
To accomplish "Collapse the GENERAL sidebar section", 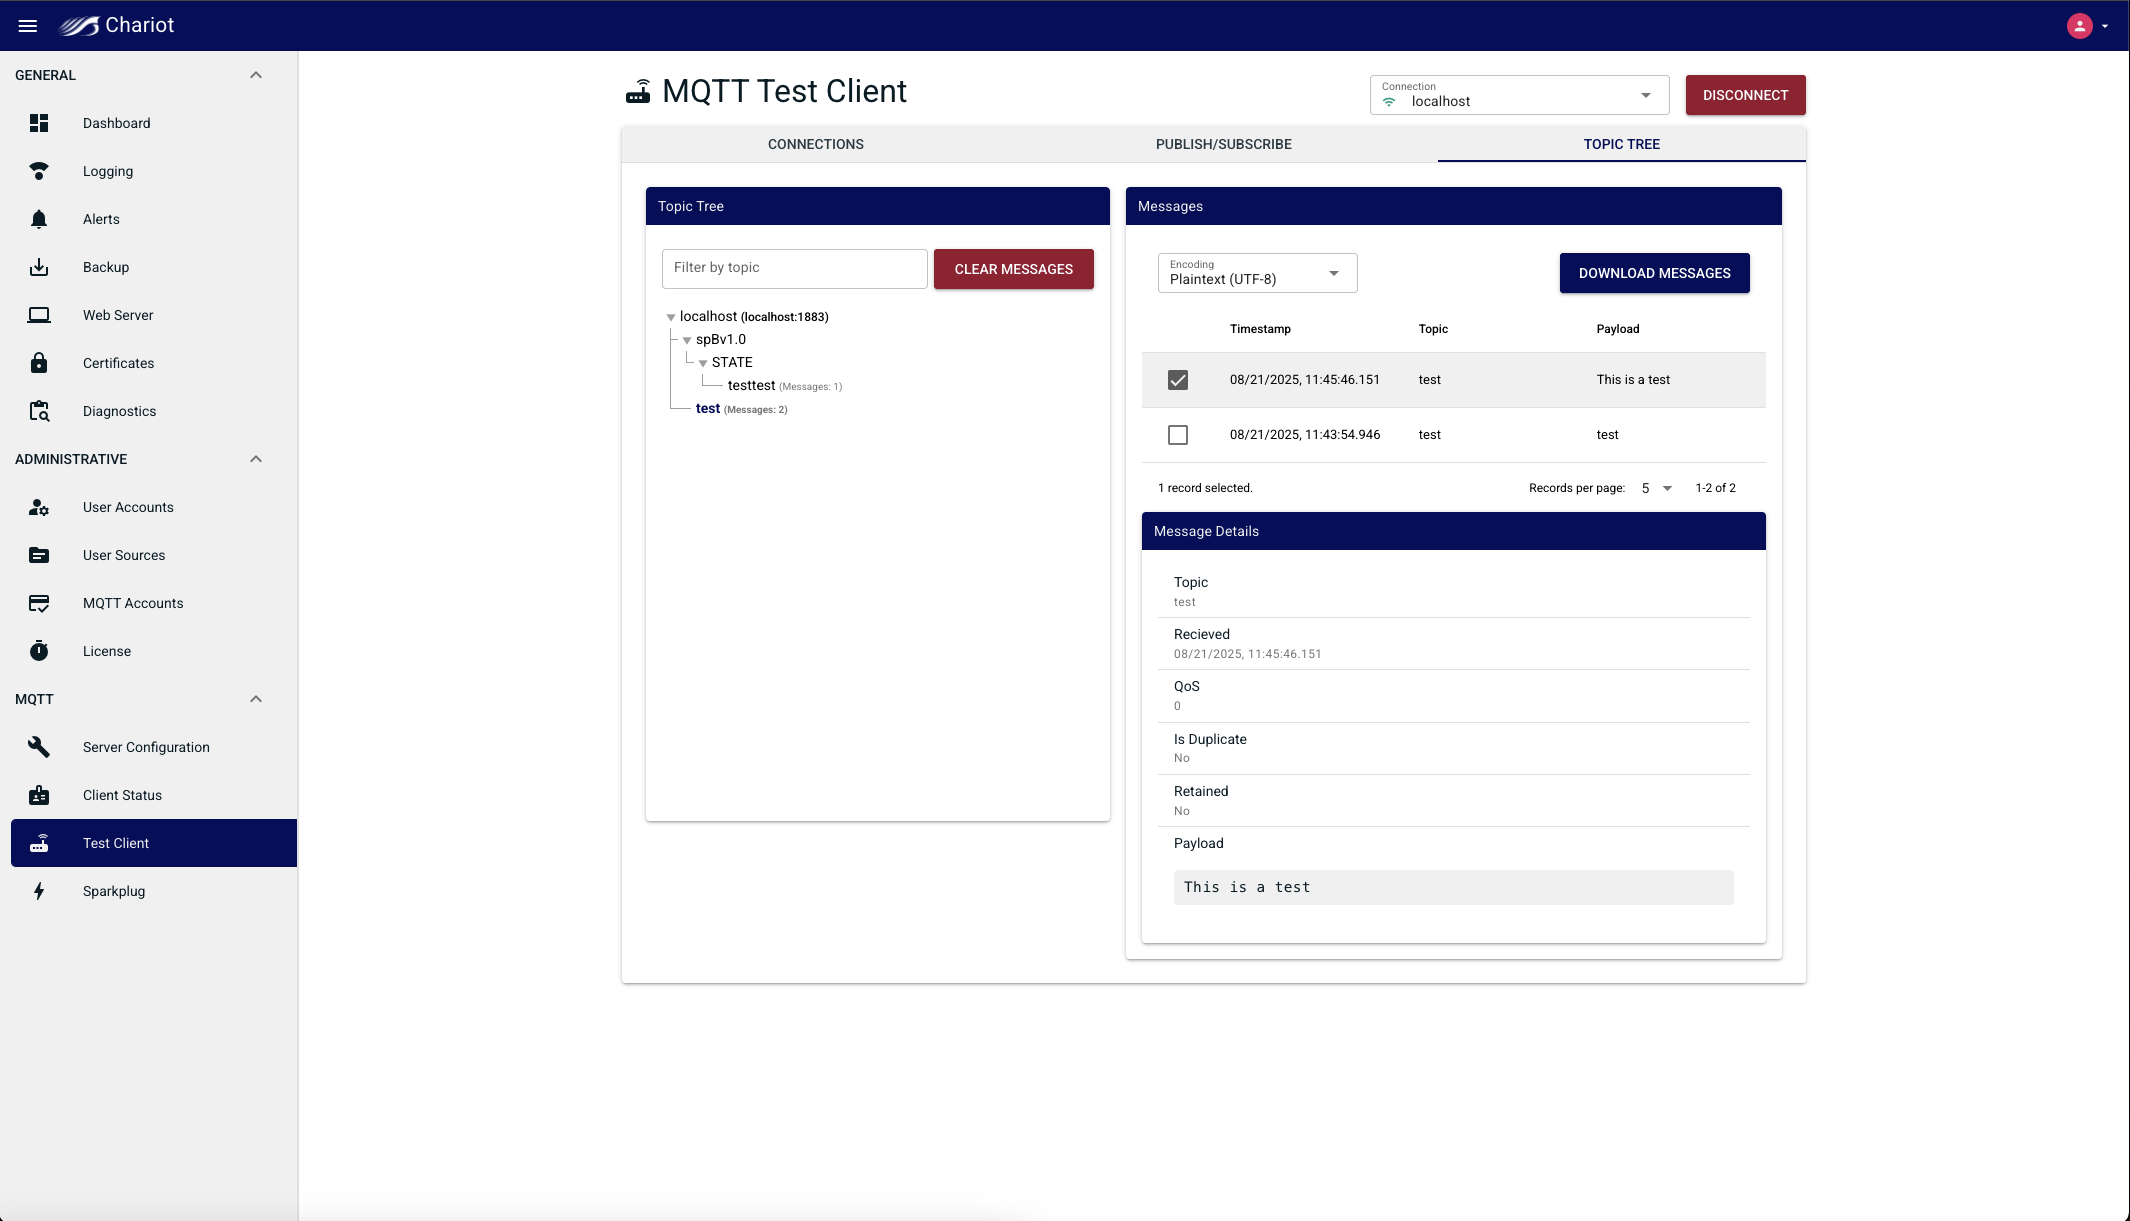I will click(255, 75).
